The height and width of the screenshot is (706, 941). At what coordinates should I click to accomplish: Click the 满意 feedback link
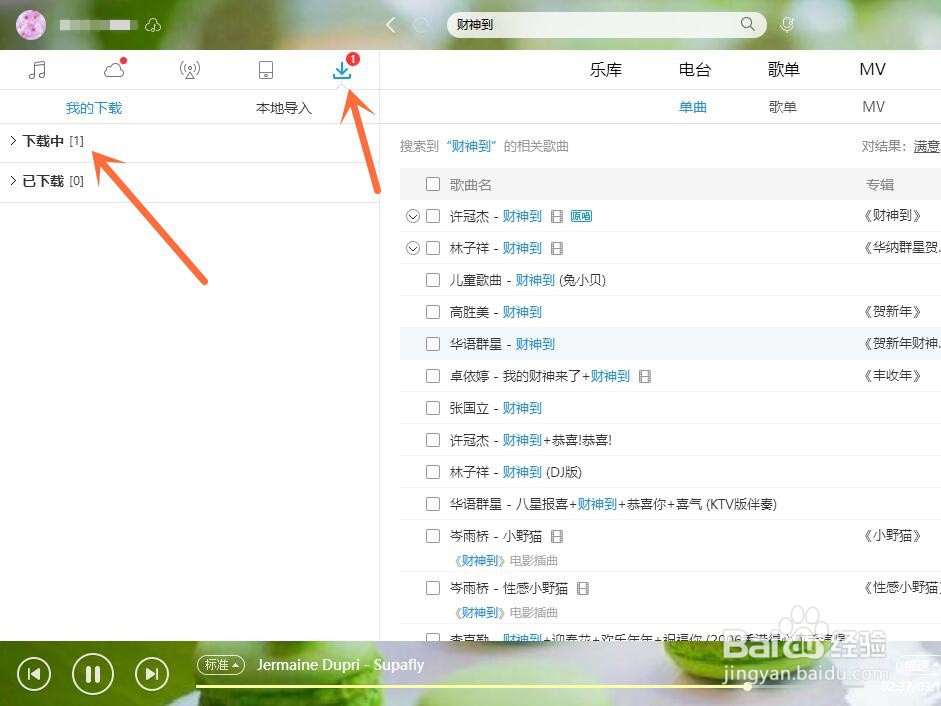[925, 145]
